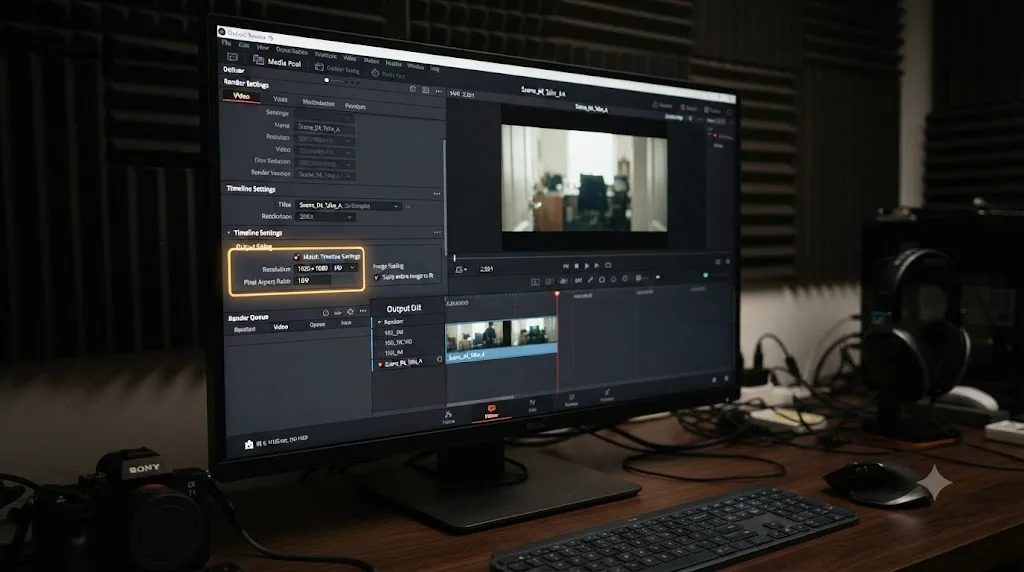The image size is (1024, 572).
Task: Click the Name field showing Scene_04_Take_A
Action: [x=325, y=127]
